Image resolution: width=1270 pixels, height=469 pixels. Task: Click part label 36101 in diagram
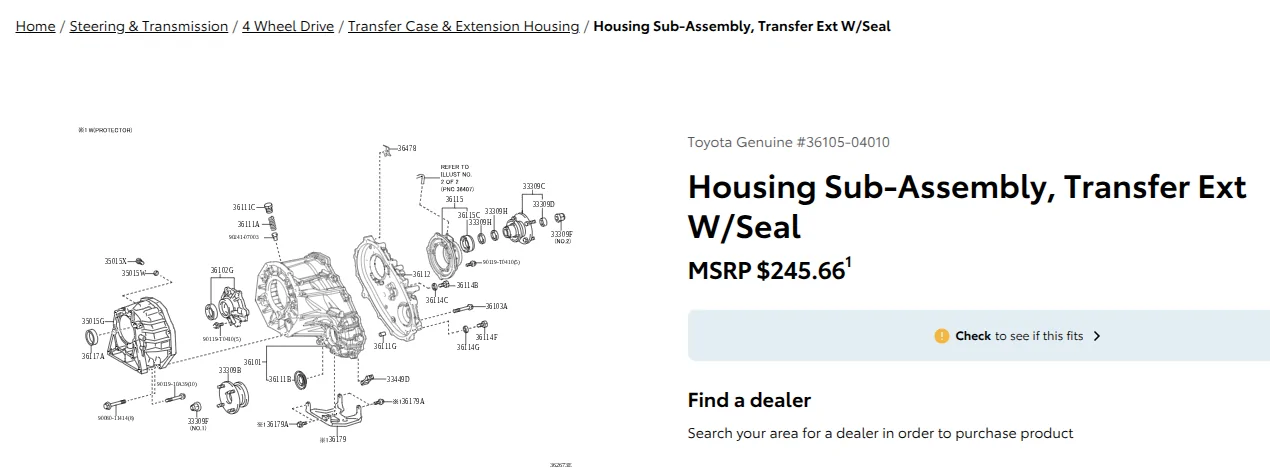[x=252, y=362]
